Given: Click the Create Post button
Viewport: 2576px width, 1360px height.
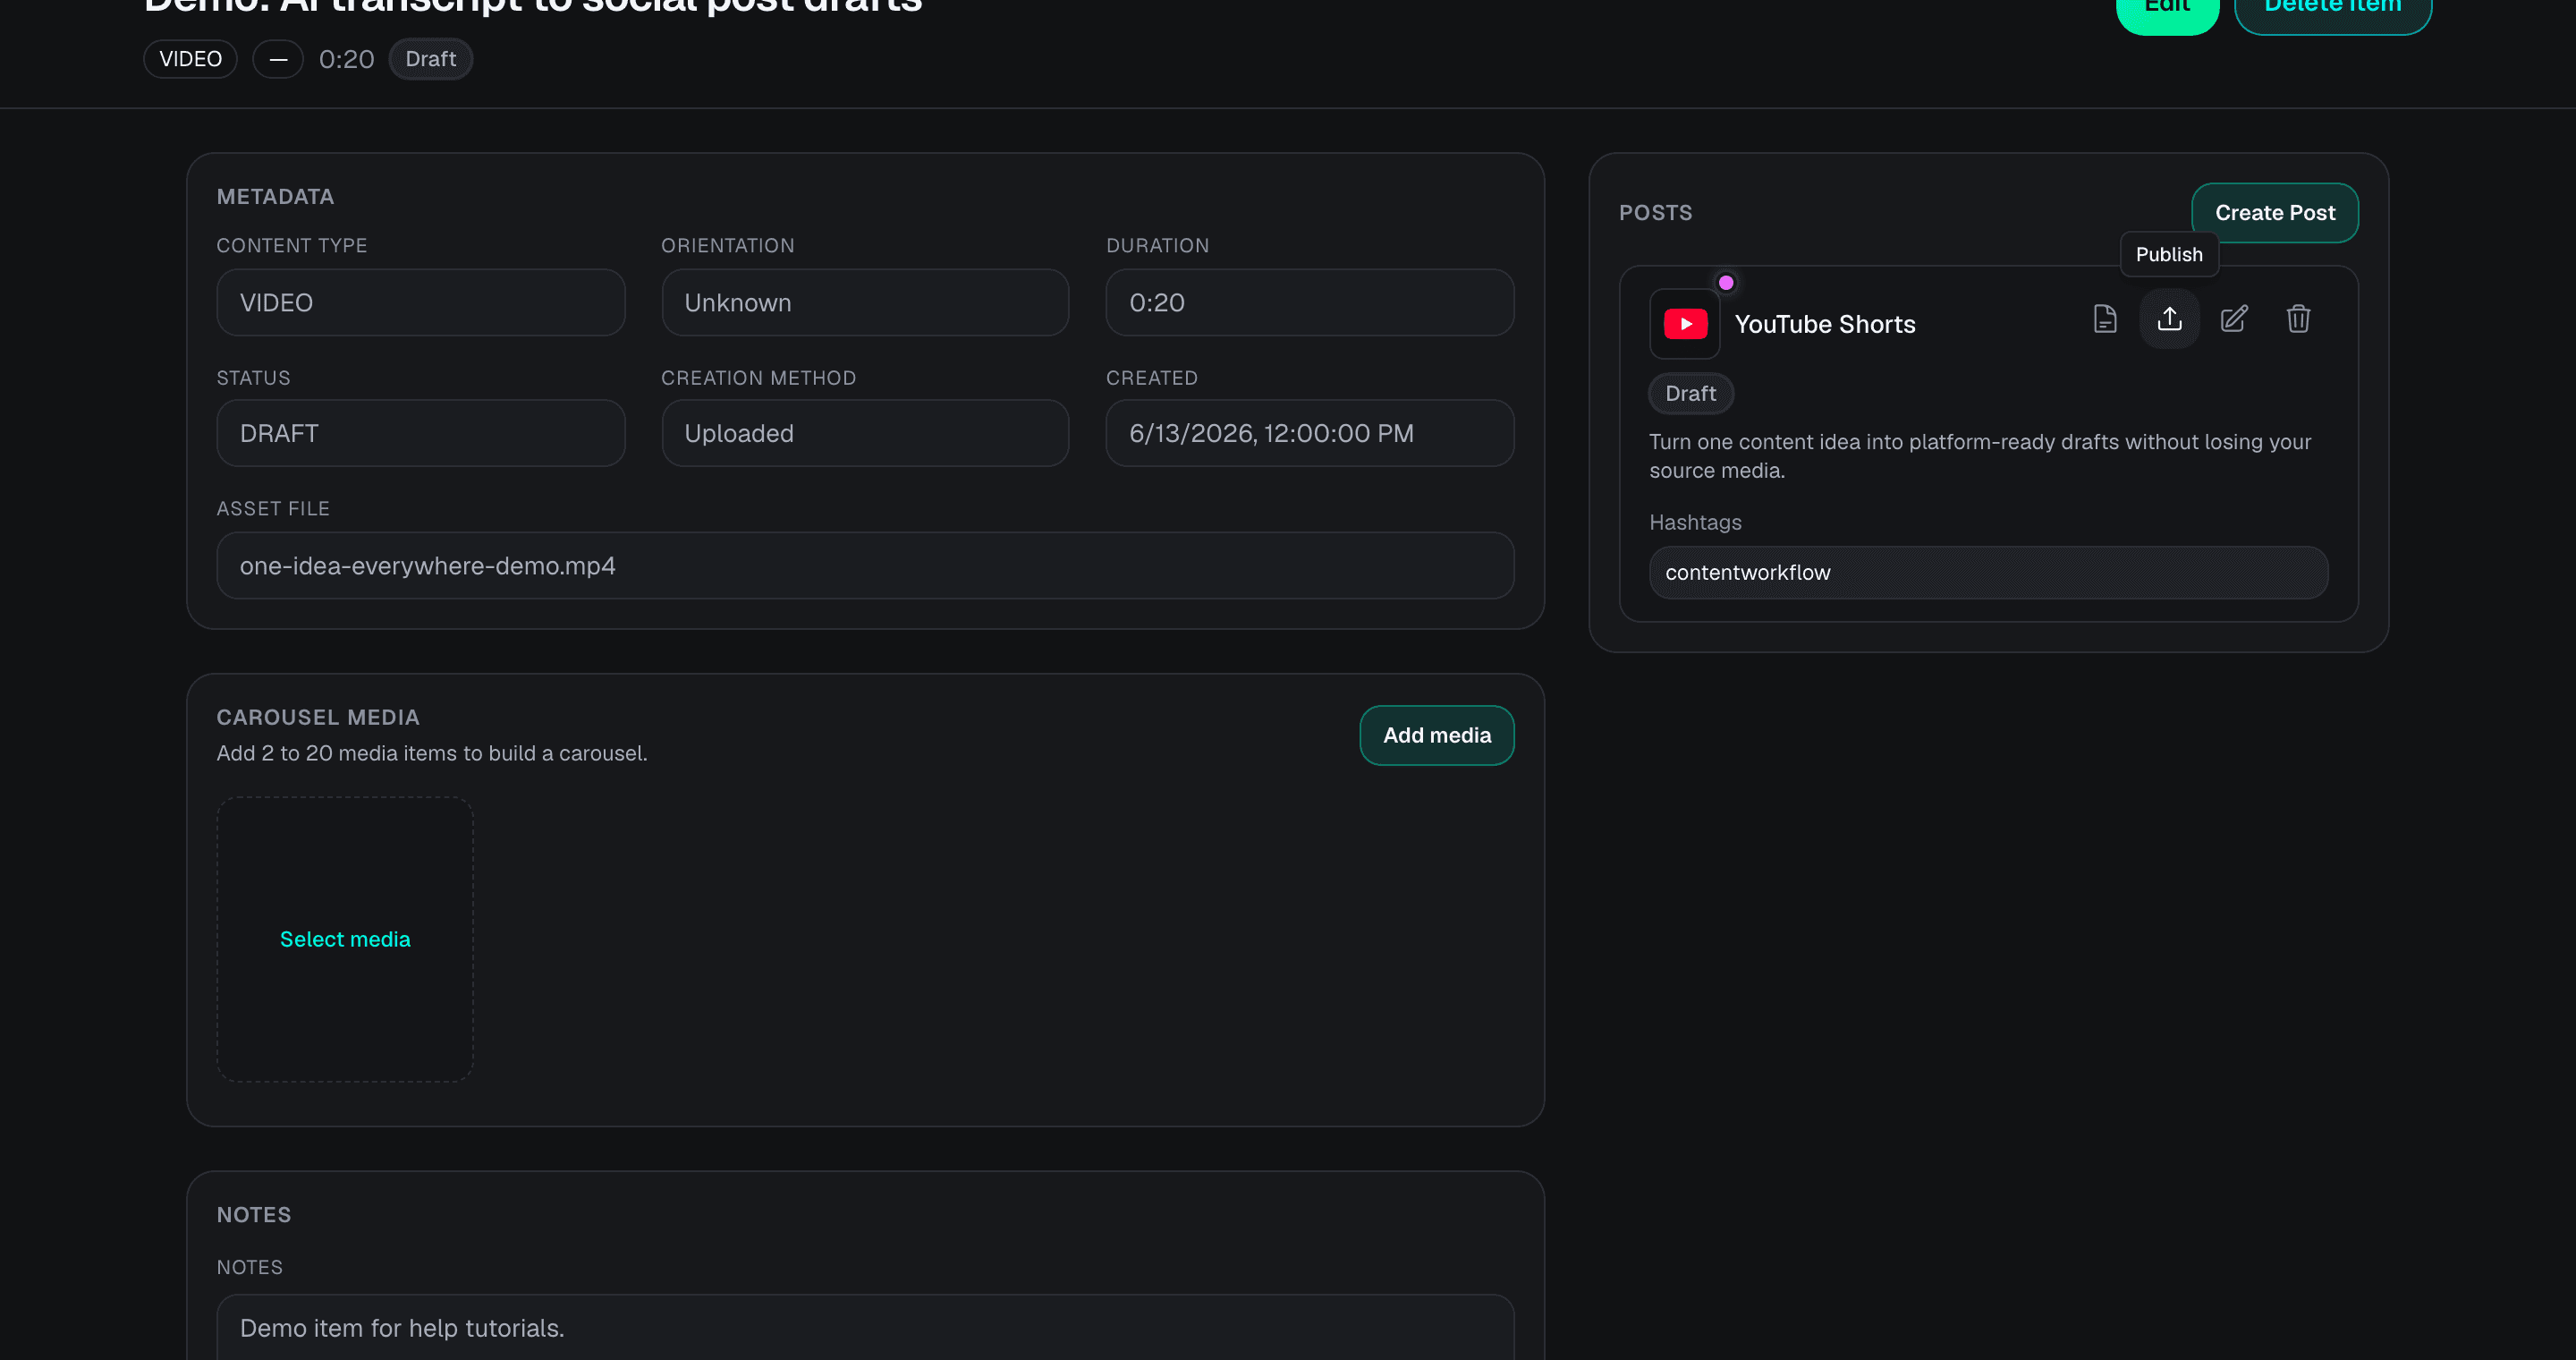Looking at the screenshot, I should pos(2275,213).
